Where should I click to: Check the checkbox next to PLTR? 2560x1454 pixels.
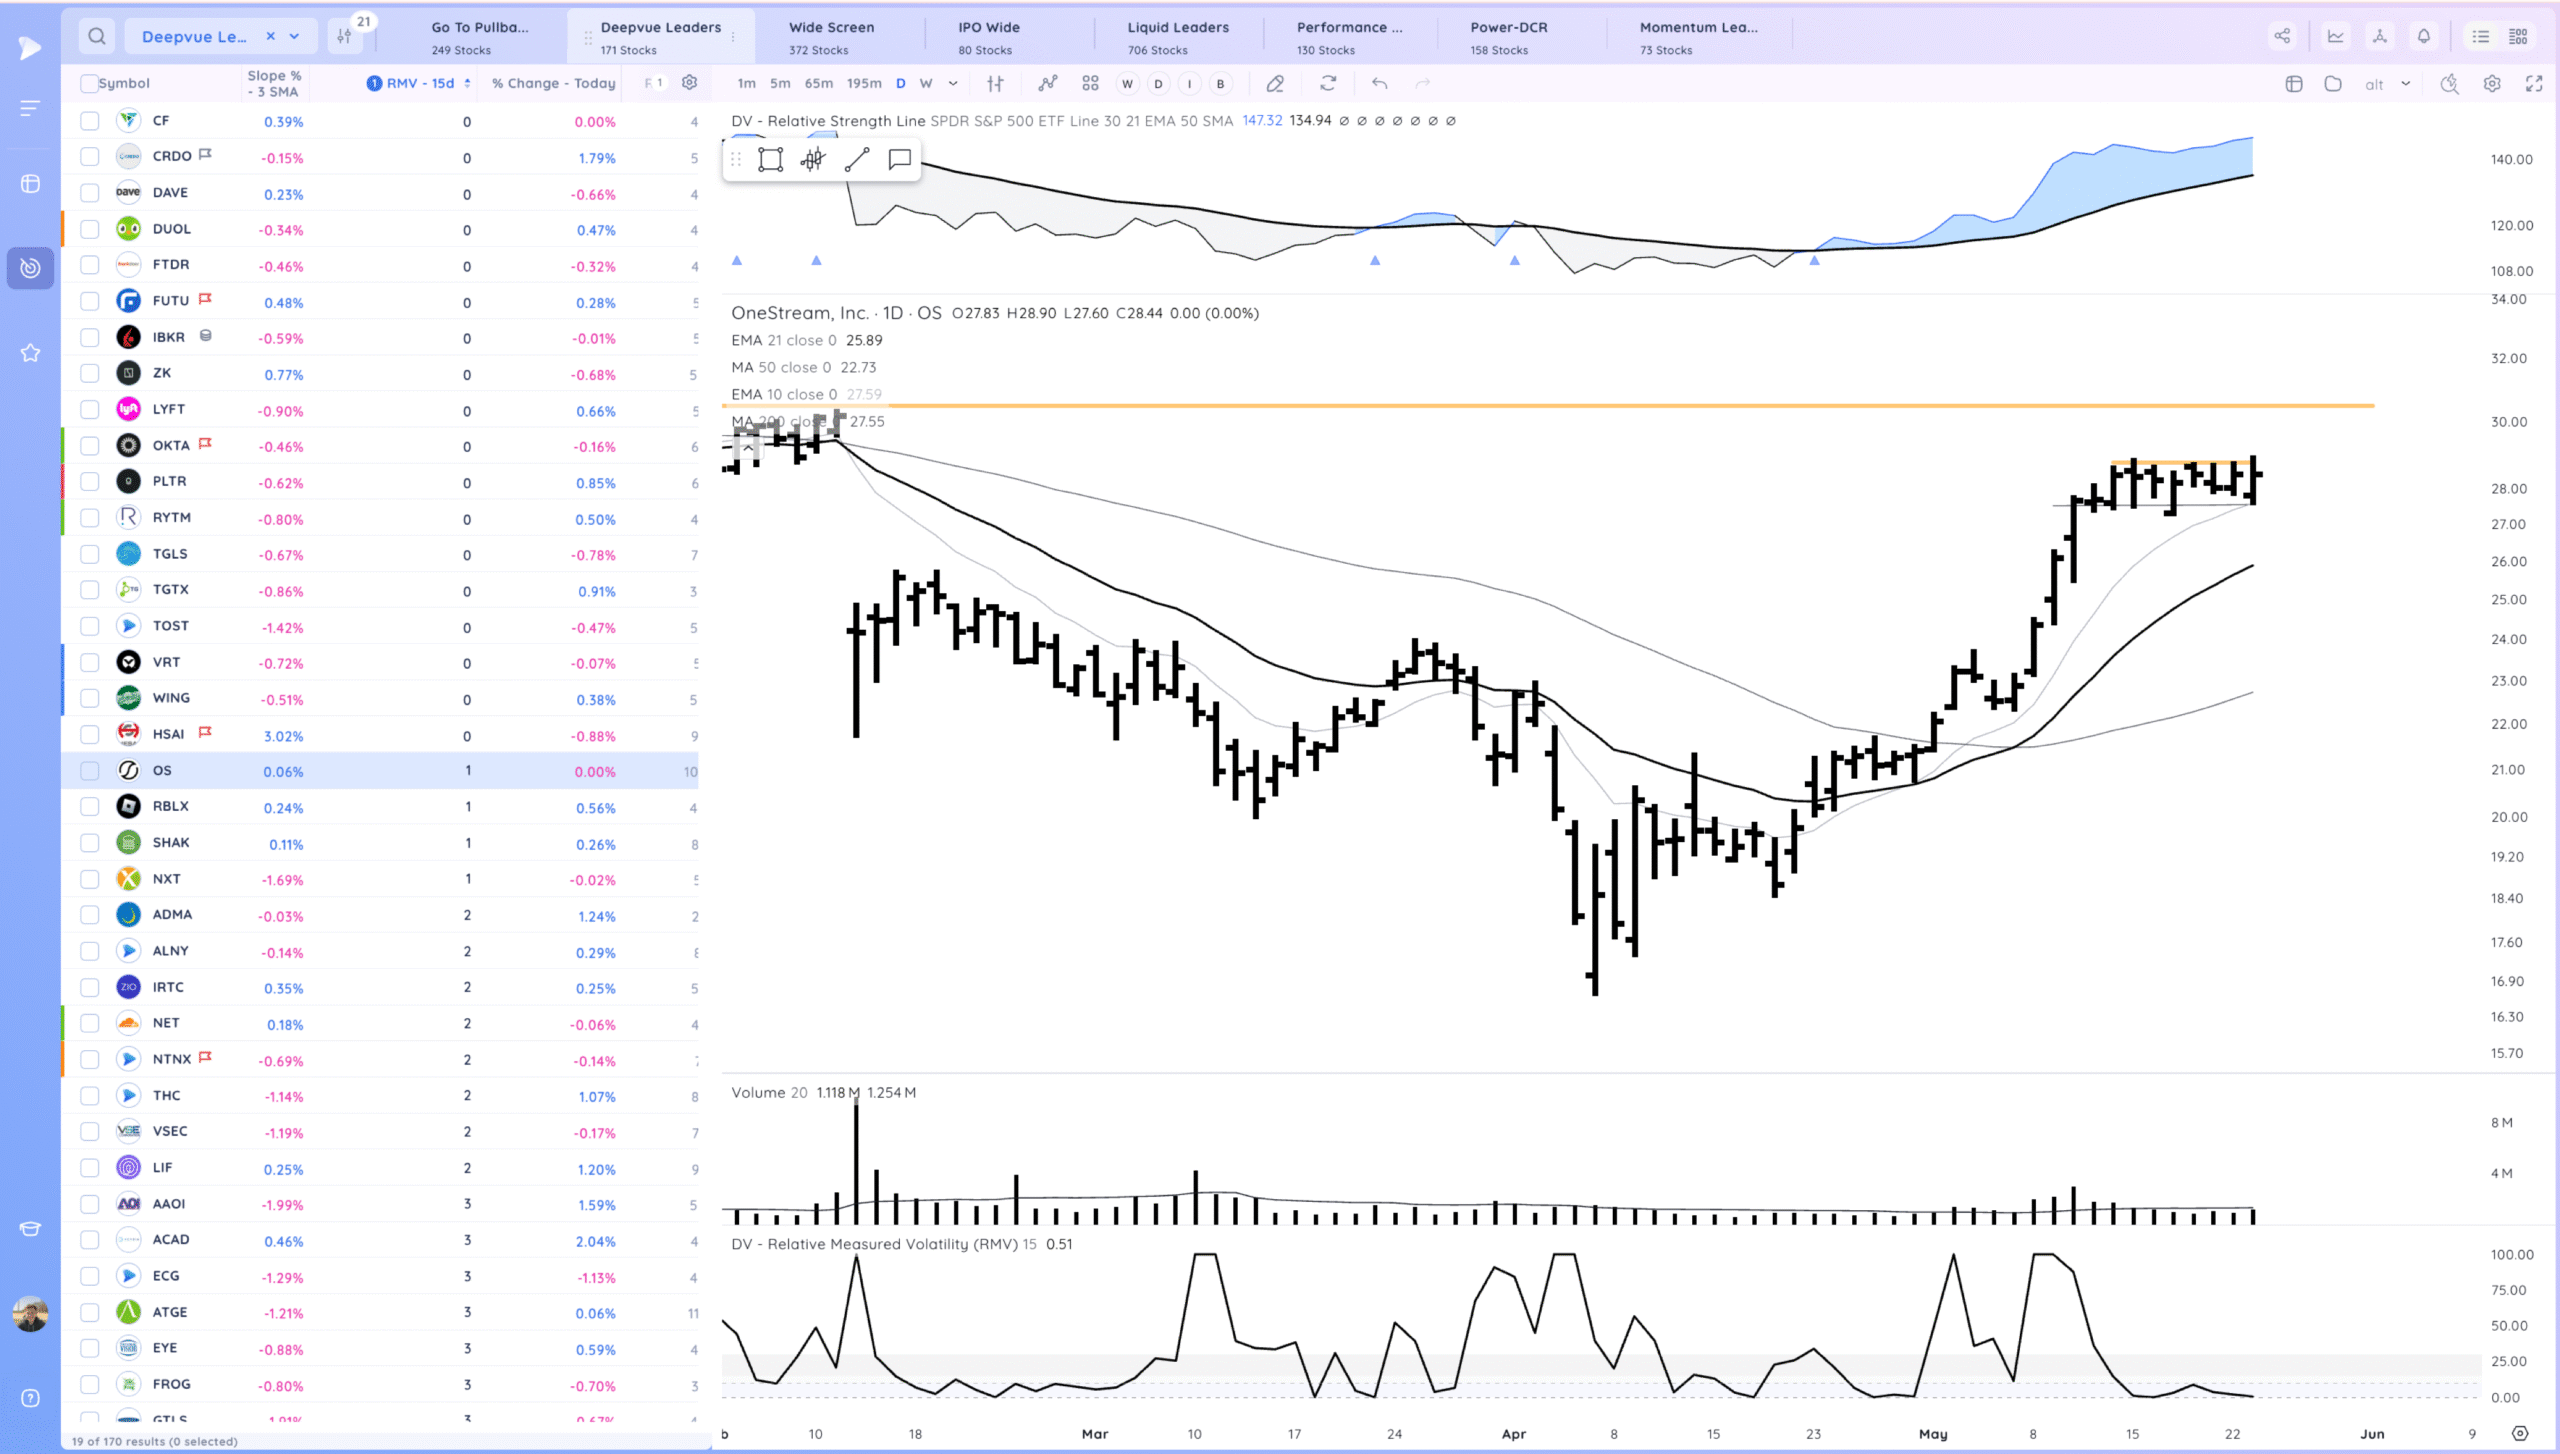(89, 482)
